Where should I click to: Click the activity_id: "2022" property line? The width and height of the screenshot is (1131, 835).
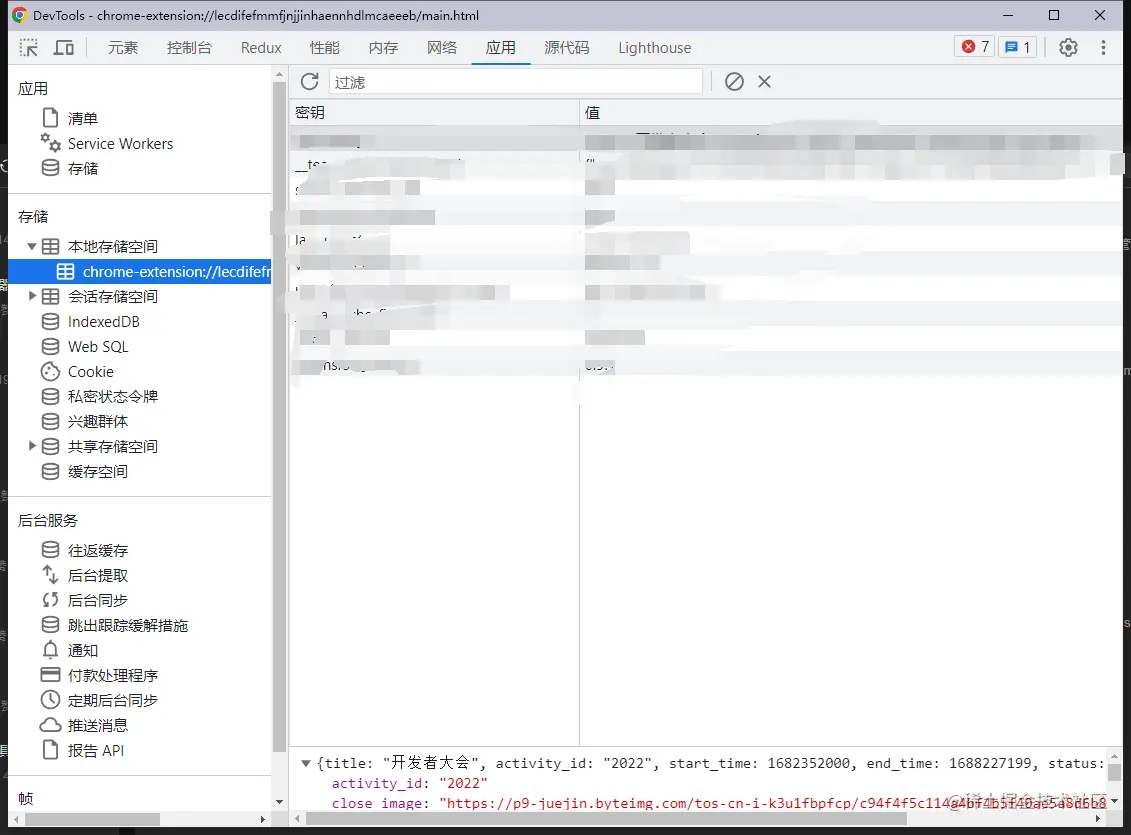409,783
